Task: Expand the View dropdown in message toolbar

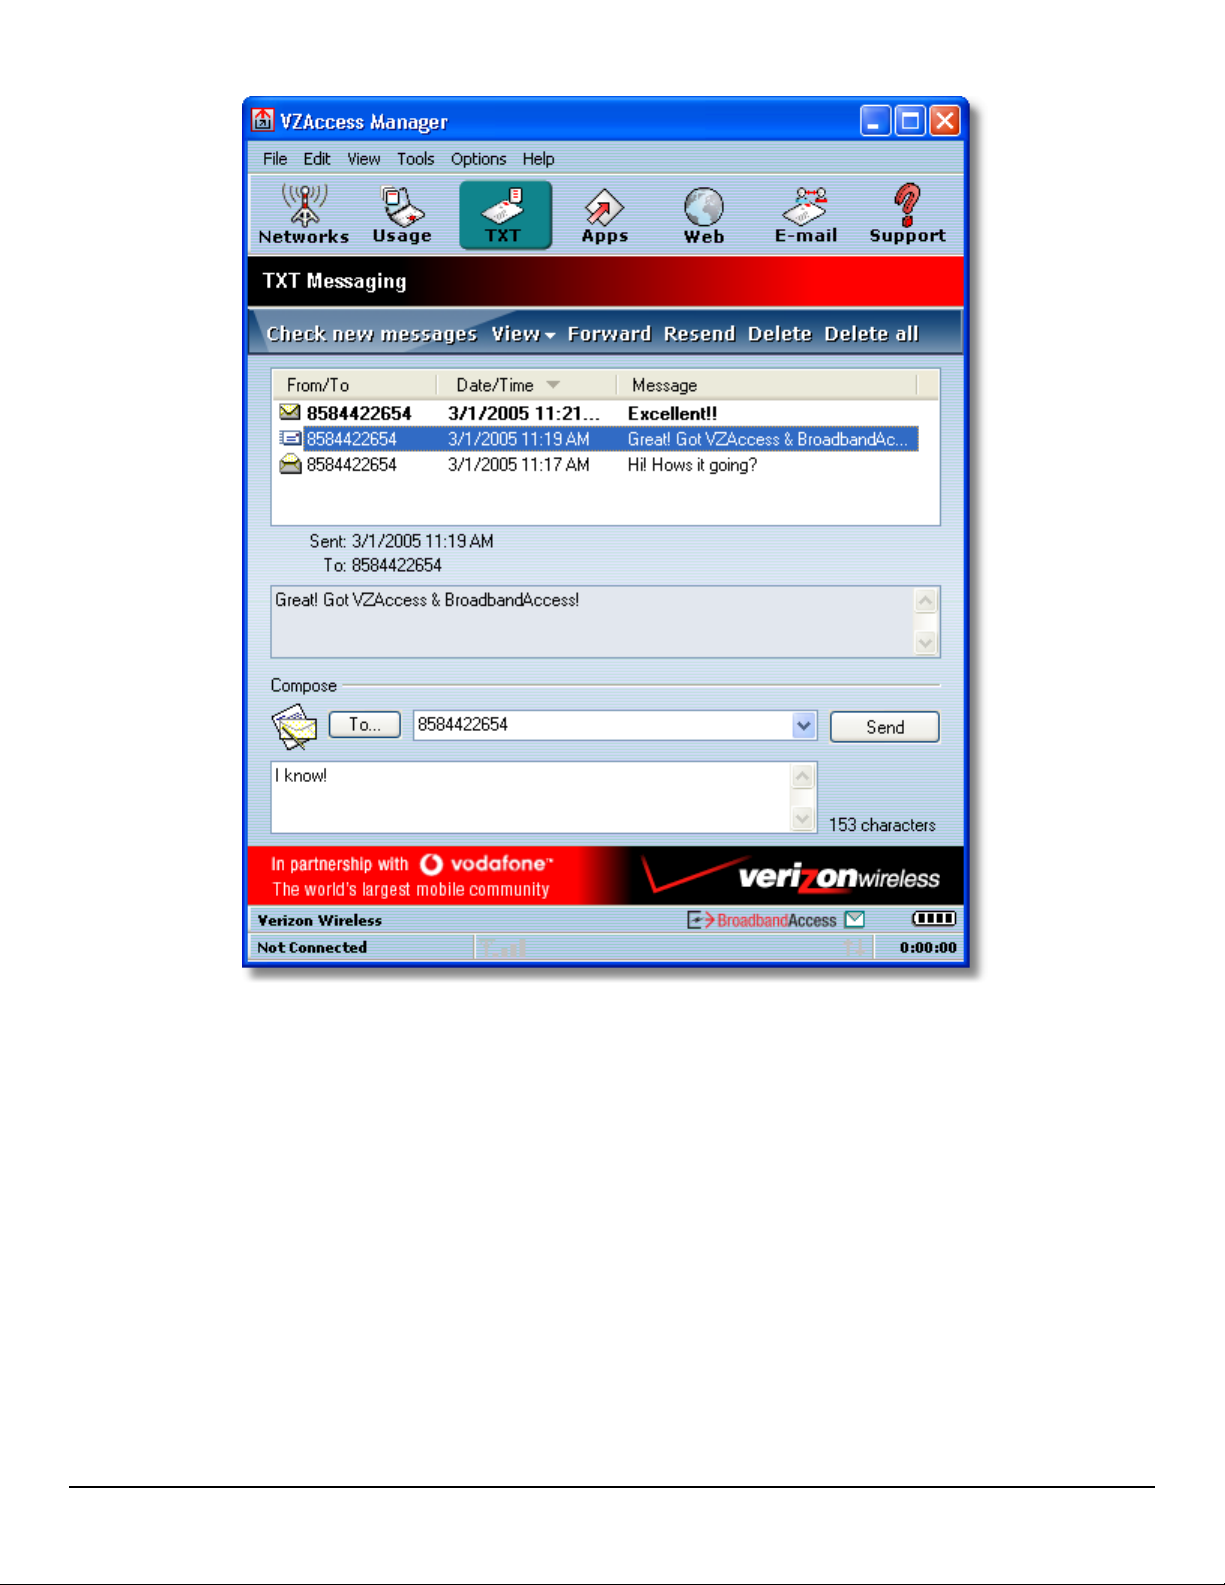Action: coord(523,334)
